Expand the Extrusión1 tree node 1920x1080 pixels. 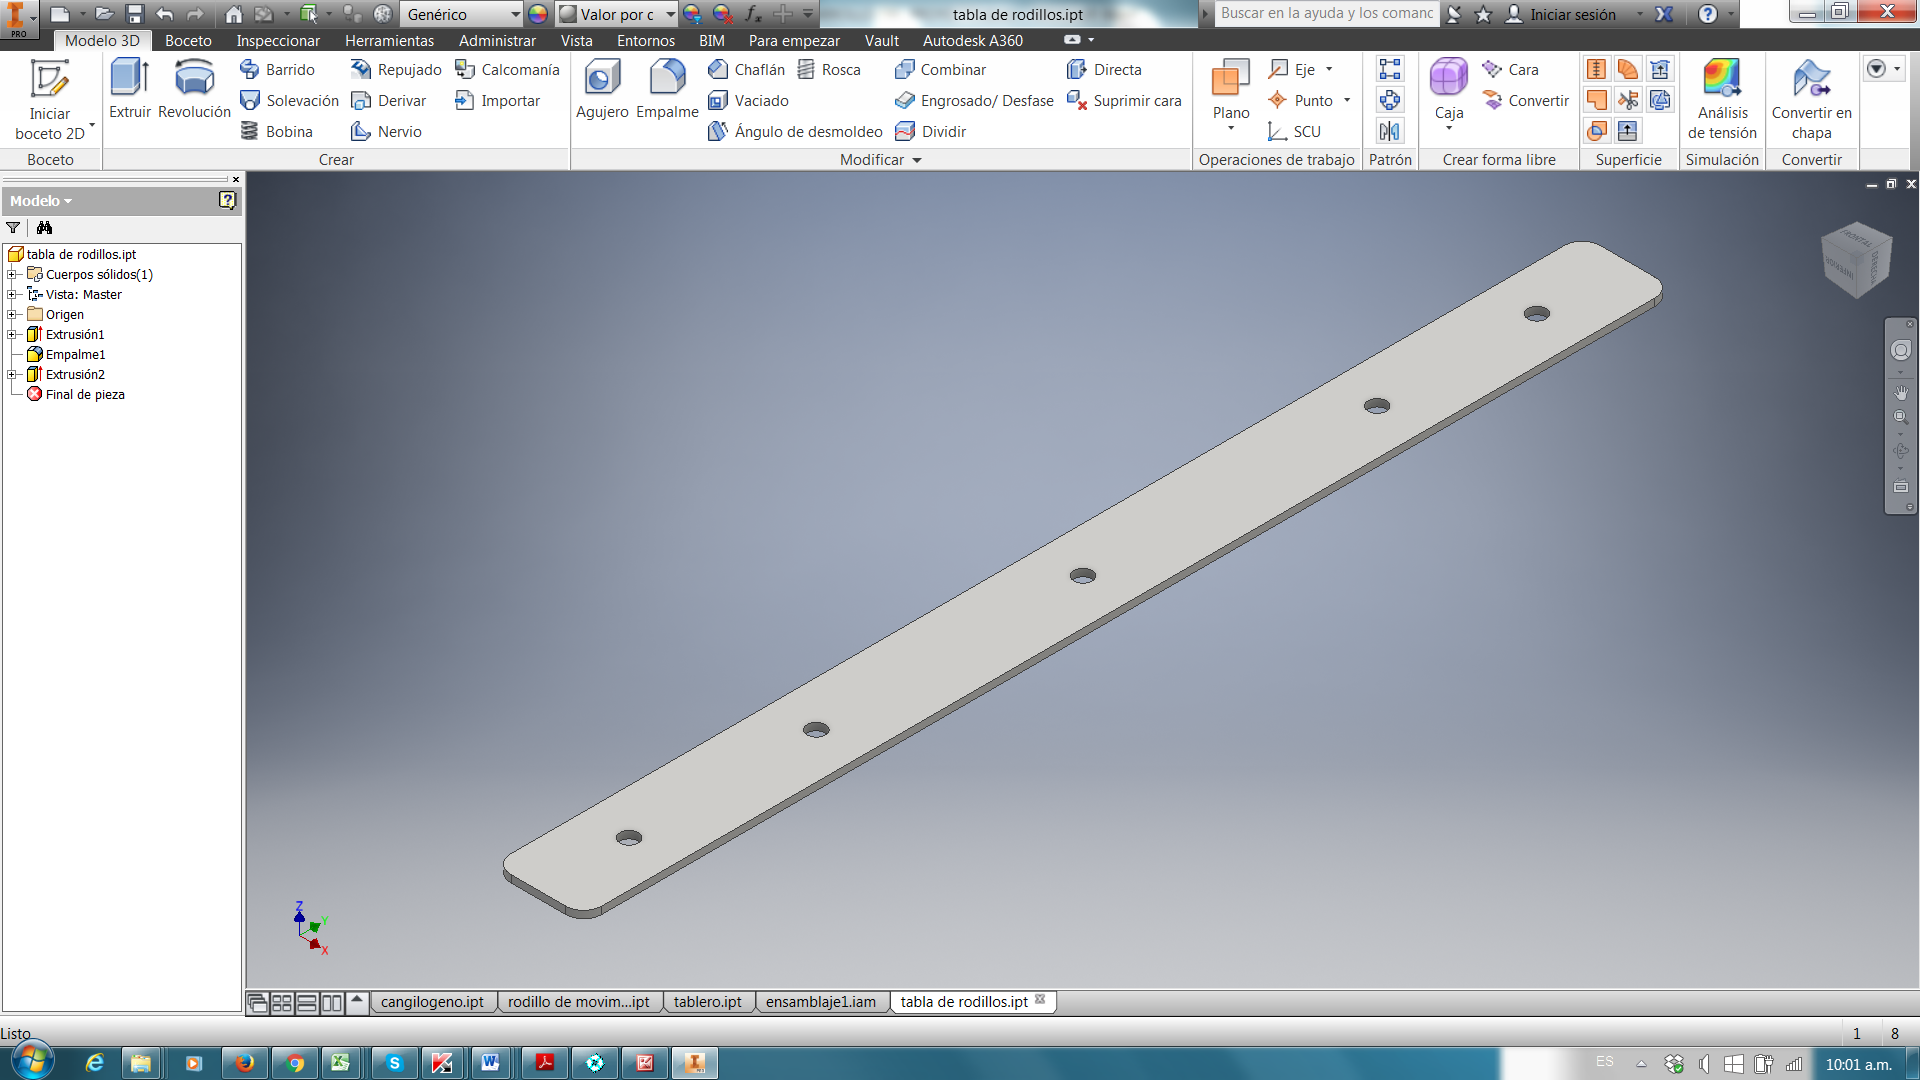pyautogui.click(x=12, y=335)
